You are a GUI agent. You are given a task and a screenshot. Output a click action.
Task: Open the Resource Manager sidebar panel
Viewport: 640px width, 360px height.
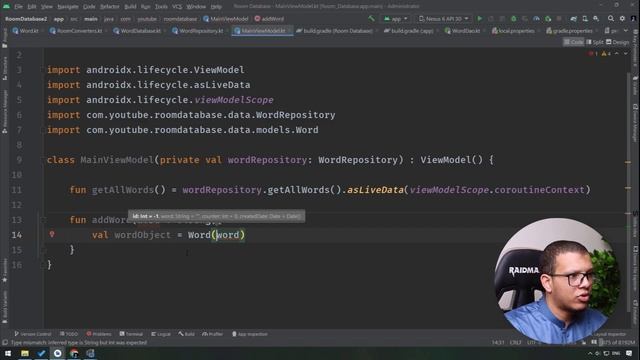click(x=4, y=111)
